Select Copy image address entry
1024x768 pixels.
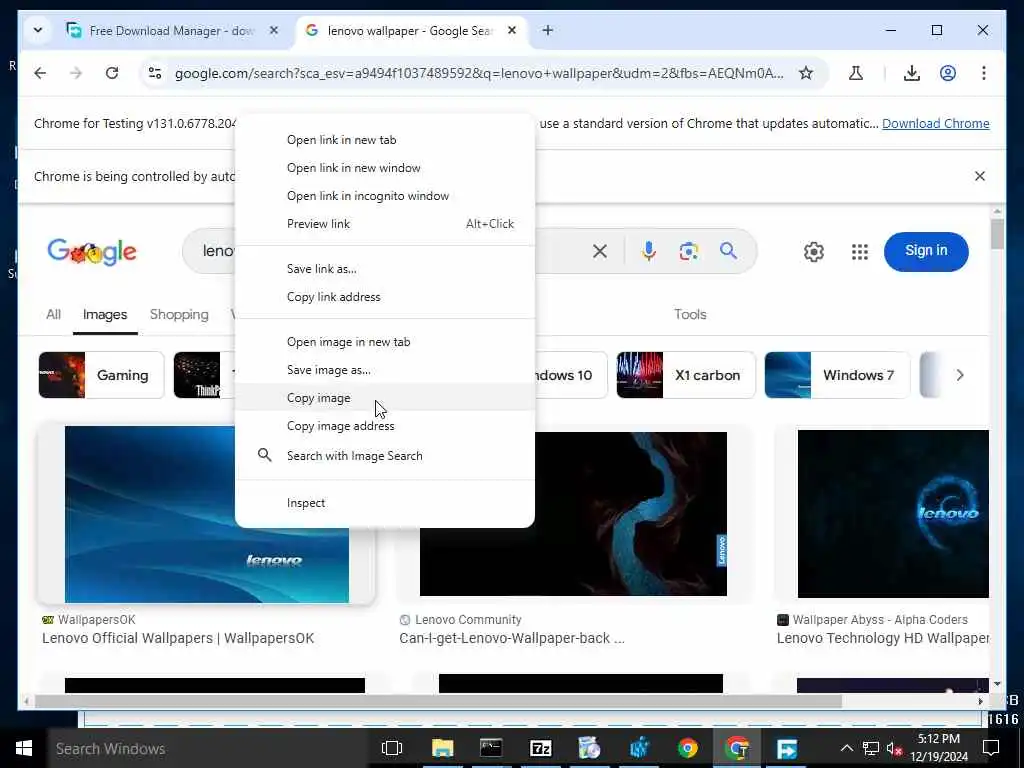[385, 426]
